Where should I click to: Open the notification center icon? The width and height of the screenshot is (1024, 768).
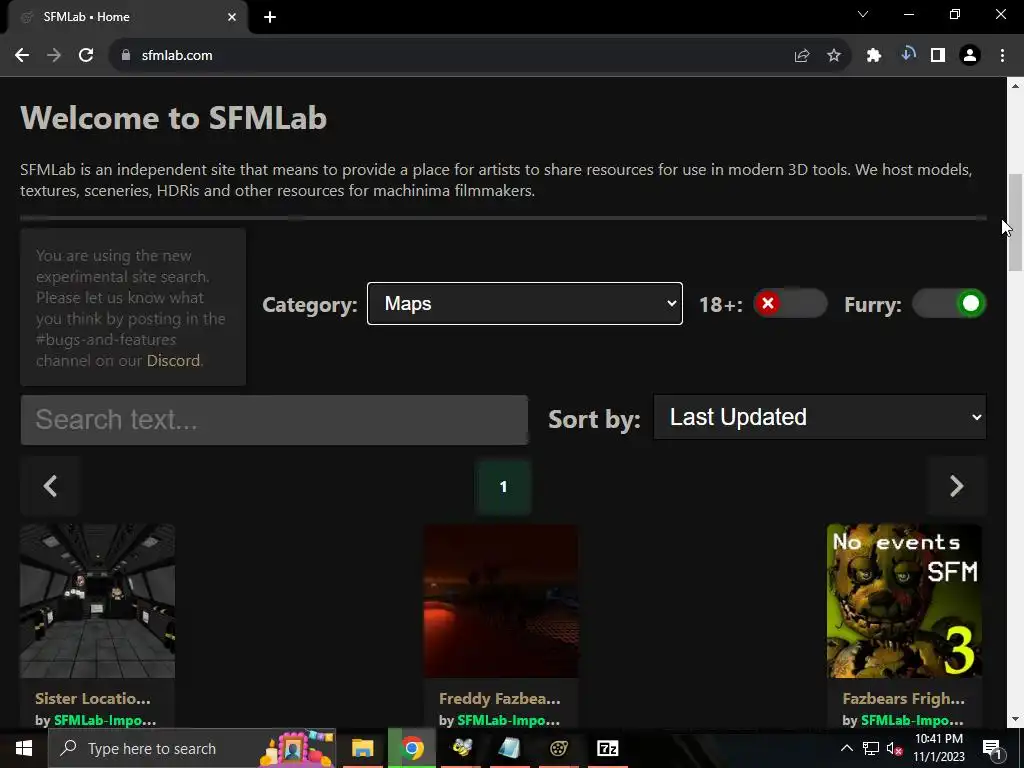click(x=992, y=748)
